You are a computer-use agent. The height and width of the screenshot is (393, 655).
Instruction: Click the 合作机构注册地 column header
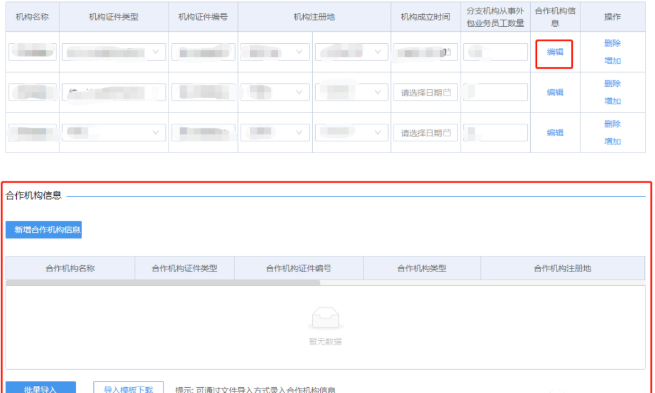563,268
